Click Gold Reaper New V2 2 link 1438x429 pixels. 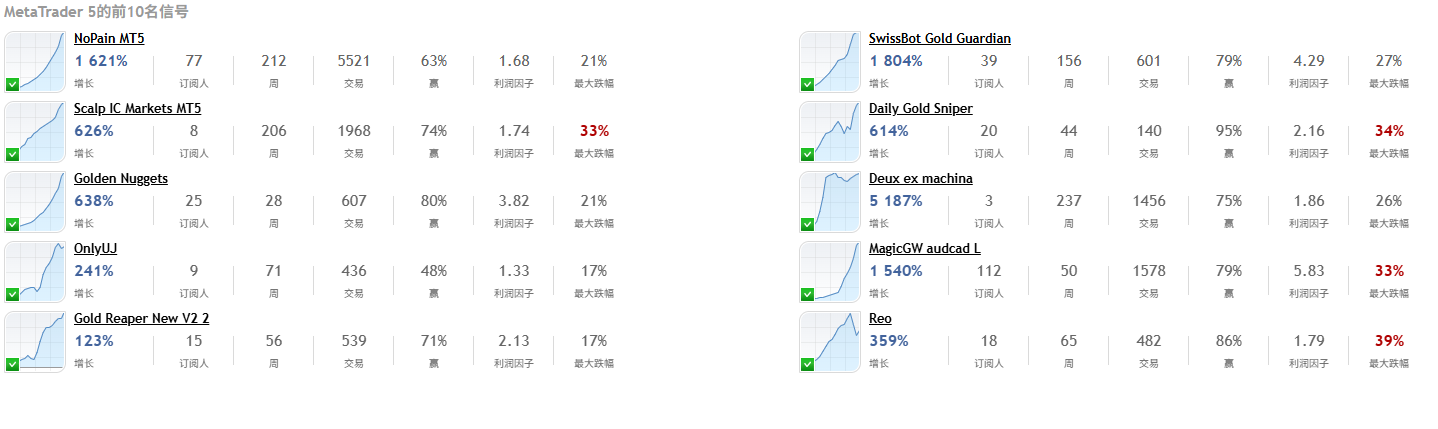[x=141, y=319]
